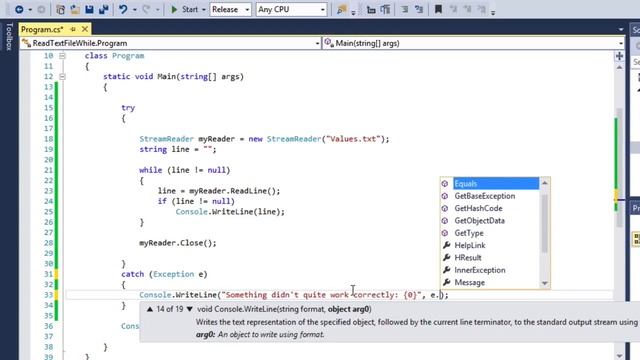The width and height of the screenshot is (640, 360).
Task: Open the Start button dropdown arrow
Action: click(203, 9)
